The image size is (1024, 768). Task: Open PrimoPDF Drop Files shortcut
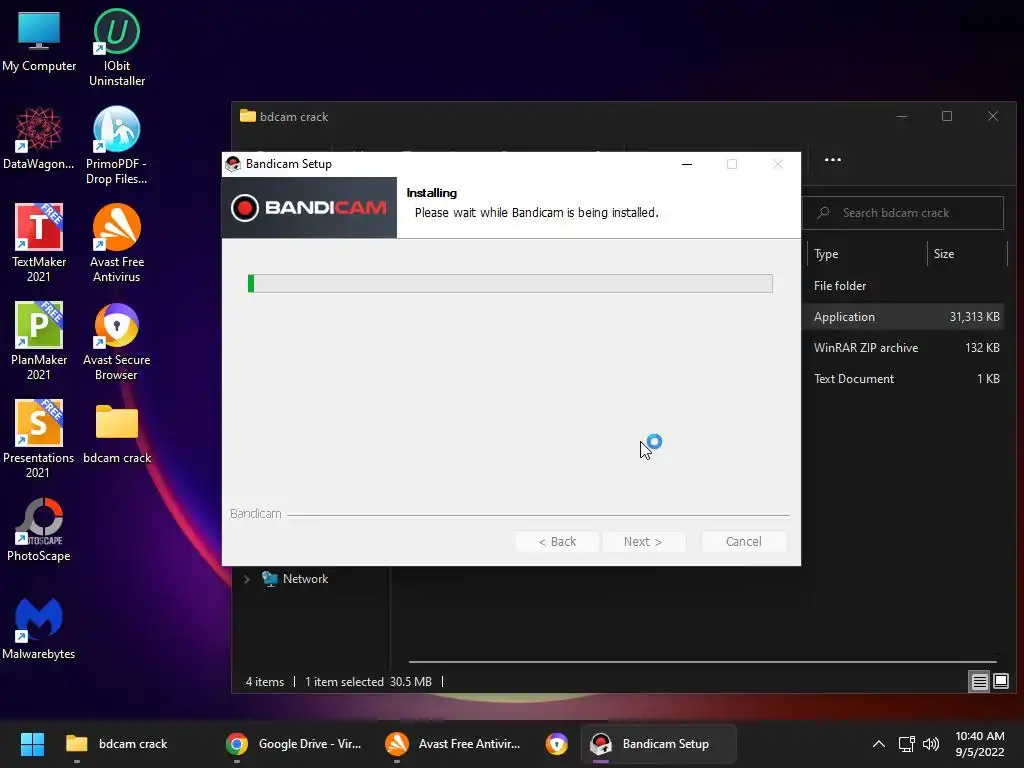117,145
